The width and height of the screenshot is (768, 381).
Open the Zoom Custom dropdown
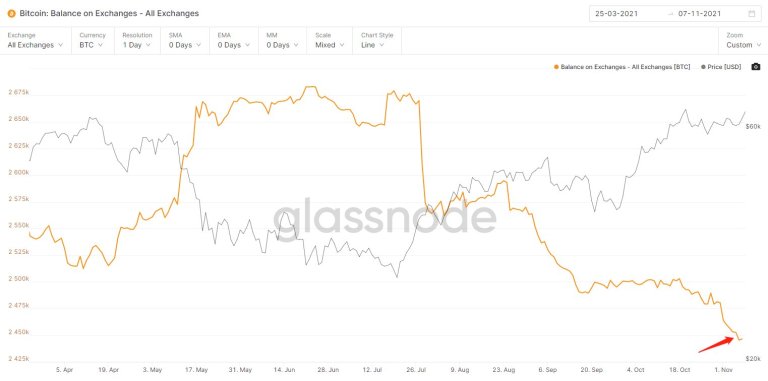pos(743,40)
